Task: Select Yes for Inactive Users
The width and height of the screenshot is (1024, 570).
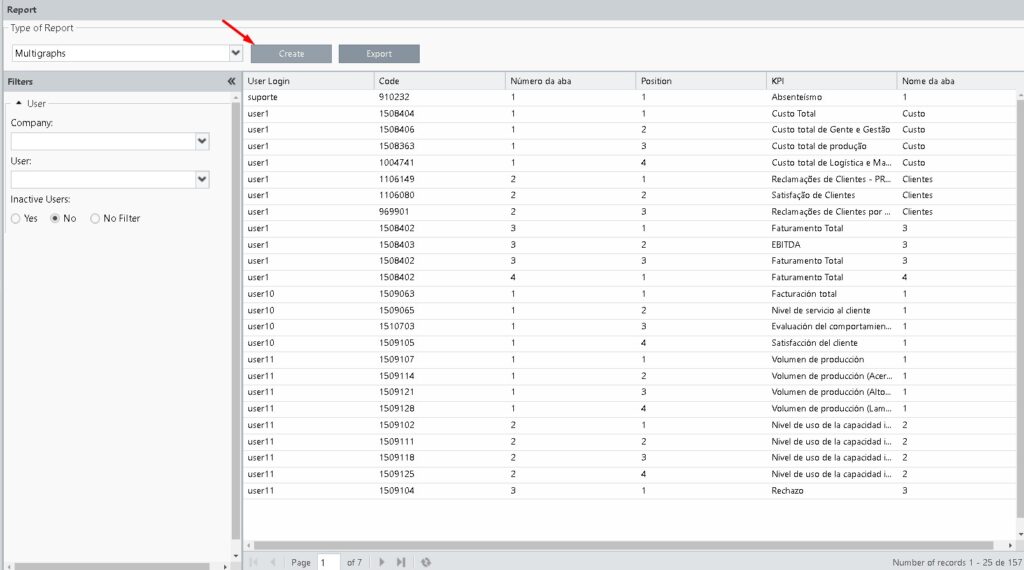Action: coord(16,218)
